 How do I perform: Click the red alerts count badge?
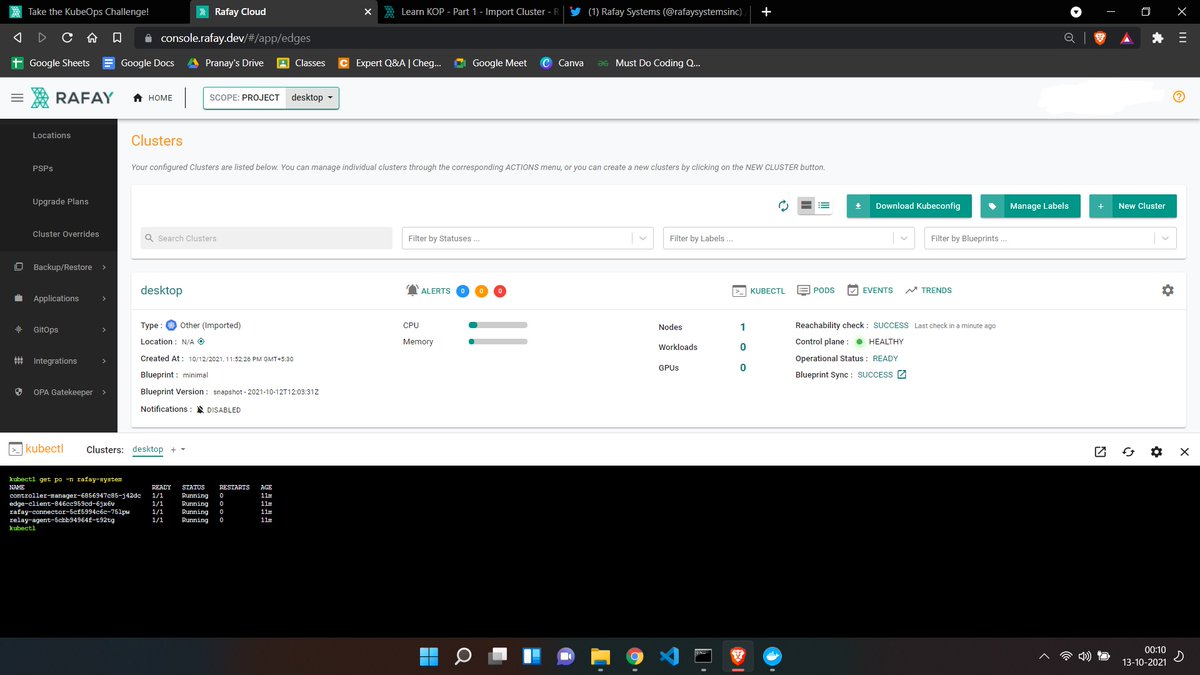[x=500, y=291]
